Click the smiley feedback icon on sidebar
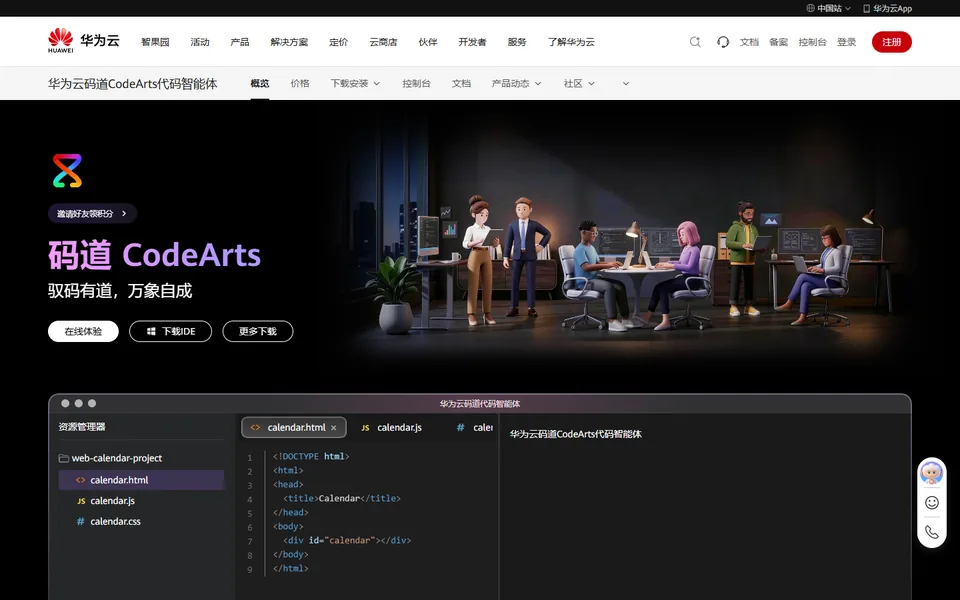The height and width of the screenshot is (600, 960). (x=931, y=503)
